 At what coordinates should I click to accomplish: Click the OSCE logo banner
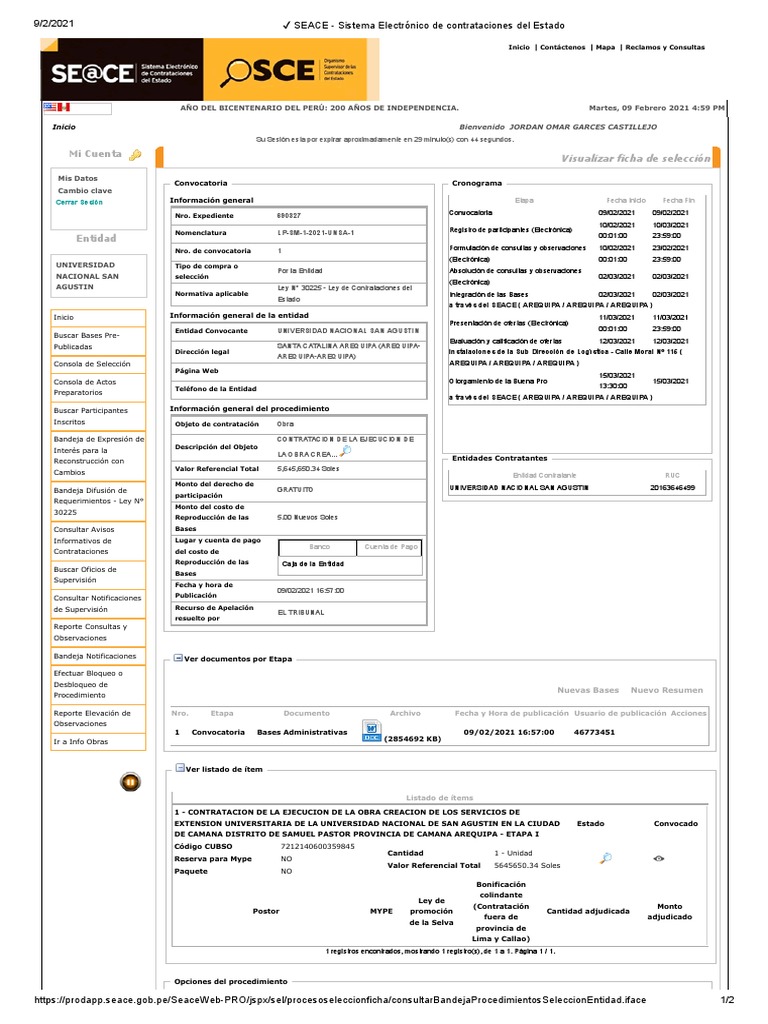pyautogui.click(x=291, y=70)
